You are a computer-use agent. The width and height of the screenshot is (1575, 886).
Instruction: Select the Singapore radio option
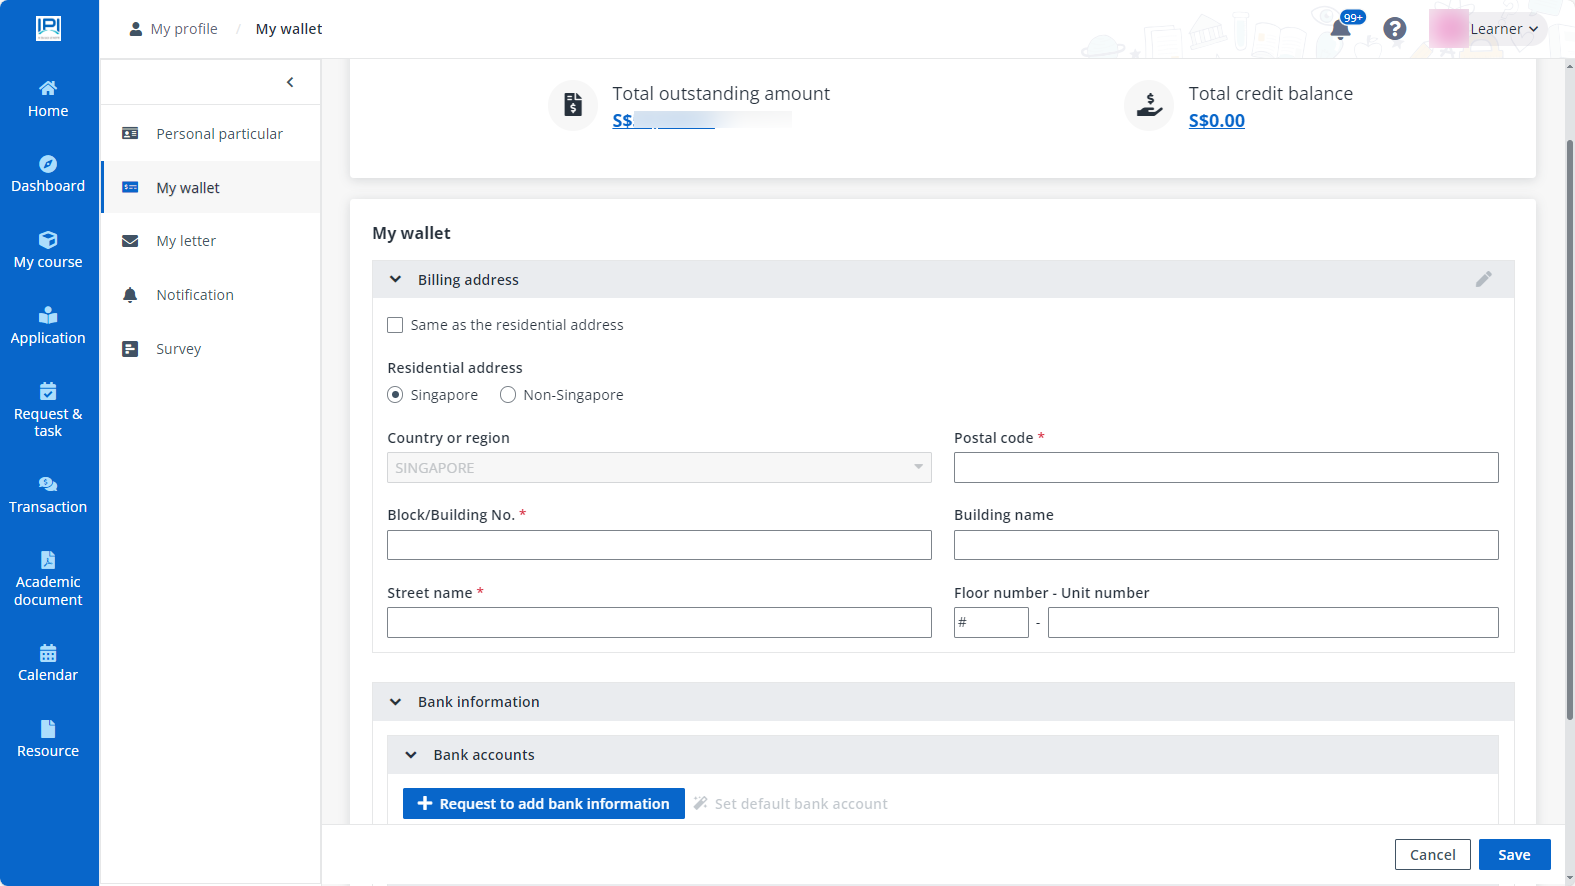[x=395, y=395]
